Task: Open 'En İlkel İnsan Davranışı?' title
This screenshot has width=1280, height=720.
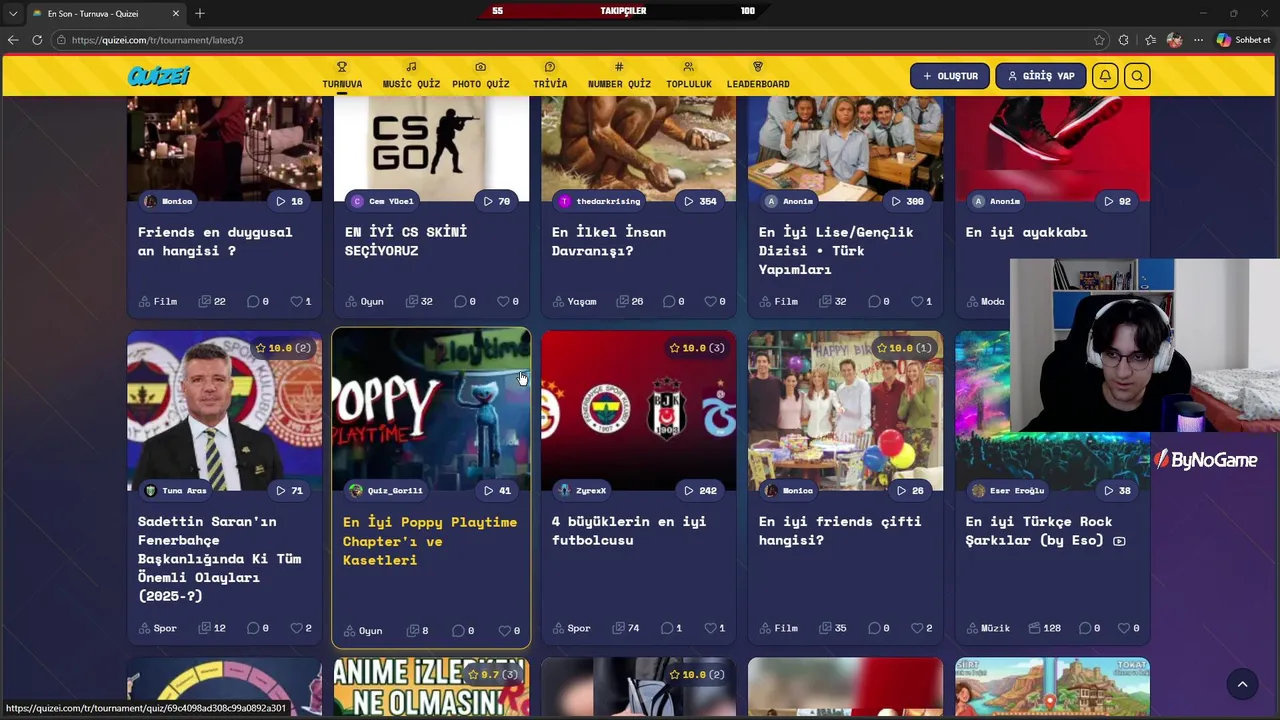Action: 609,241
